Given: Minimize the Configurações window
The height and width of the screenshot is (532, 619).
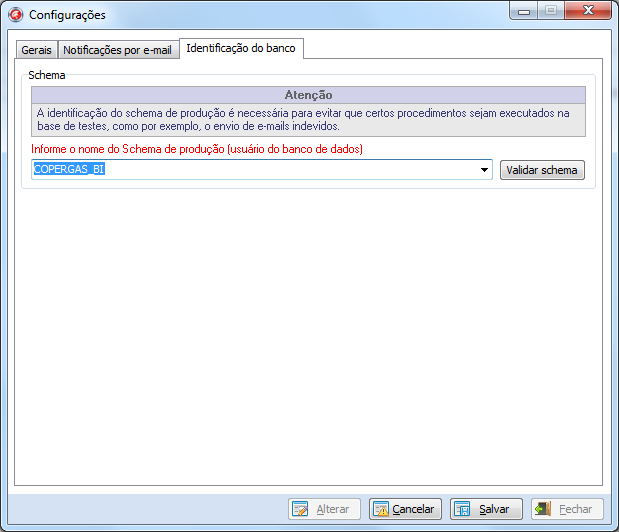Looking at the screenshot, I should coord(525,11).
